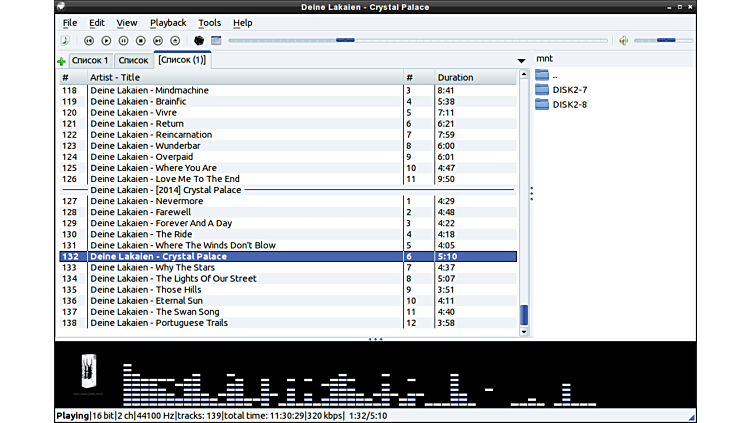
Task: Sort by the Duration column header
Action: tap(455, 77)
